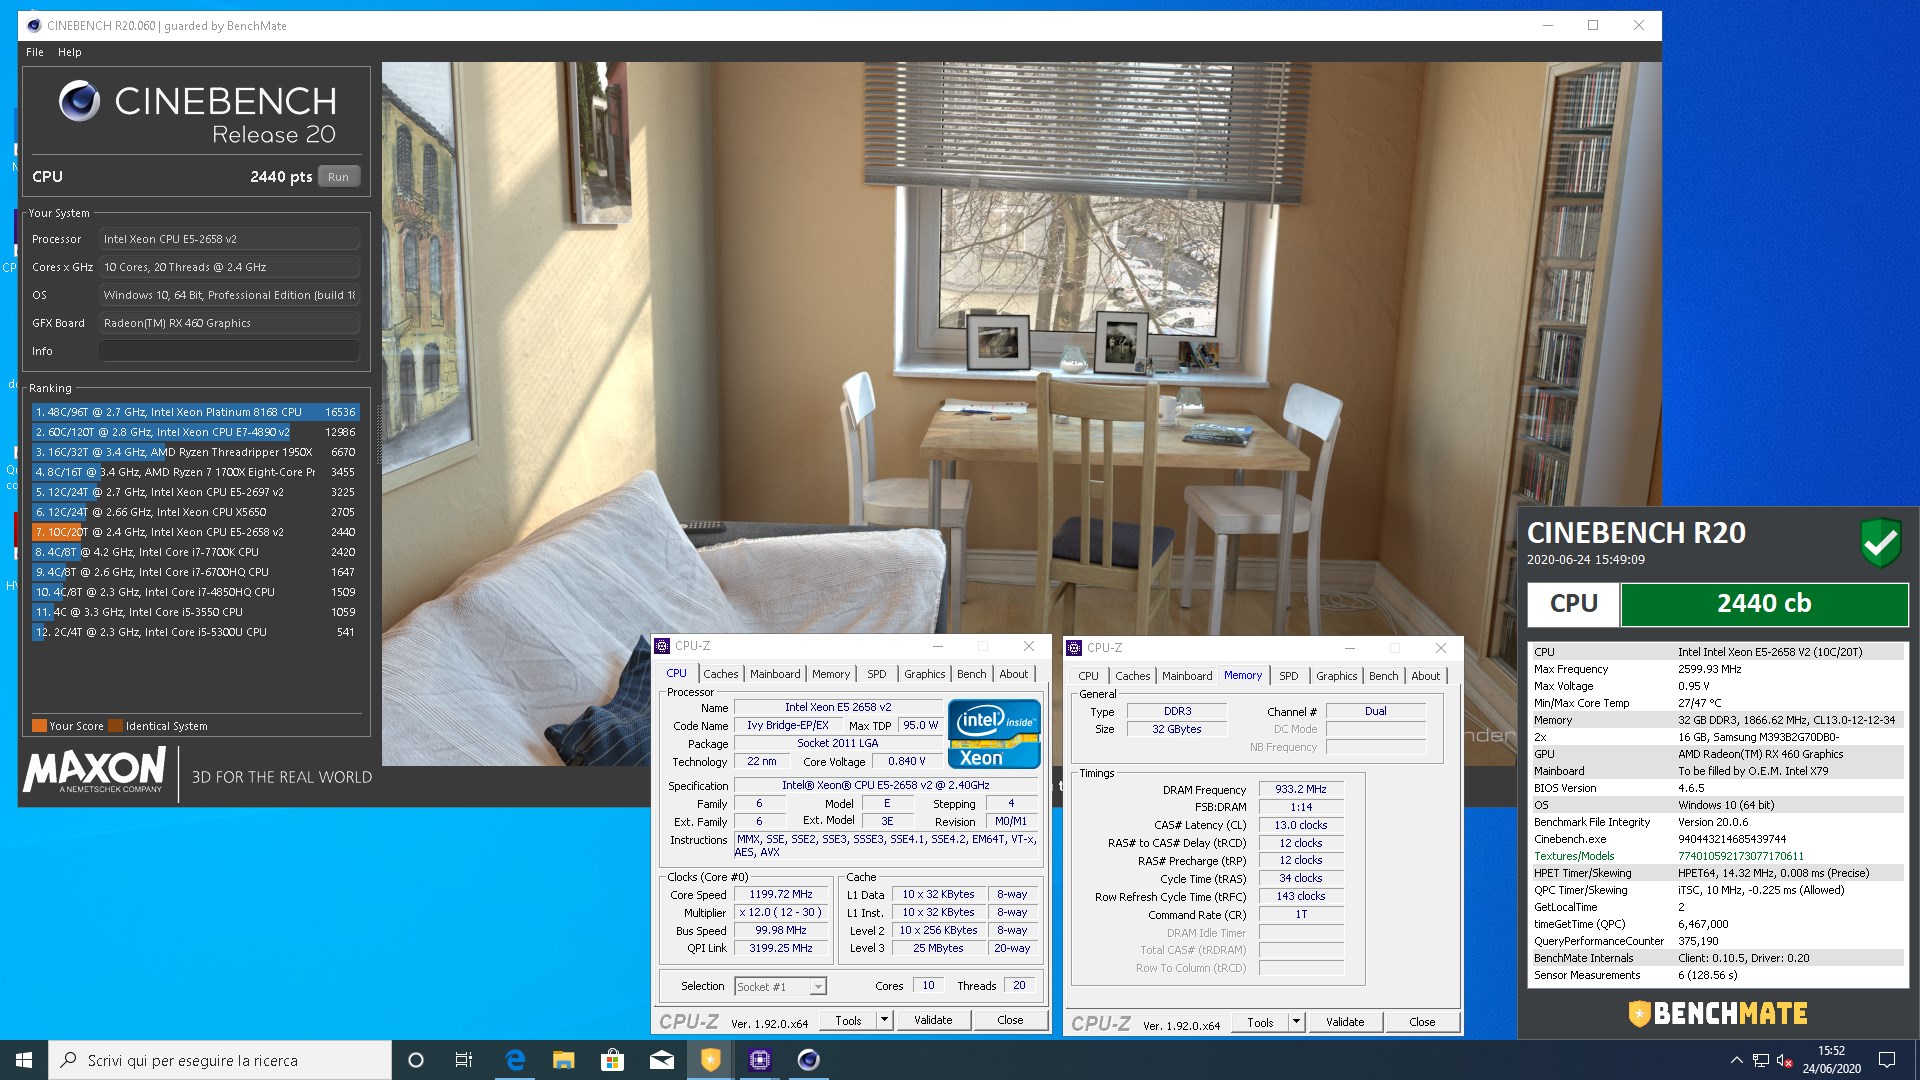Viewport: 1920px width, 1080px height.
Task: Open the muted volume tray icon
Action: (1785, 1060)
